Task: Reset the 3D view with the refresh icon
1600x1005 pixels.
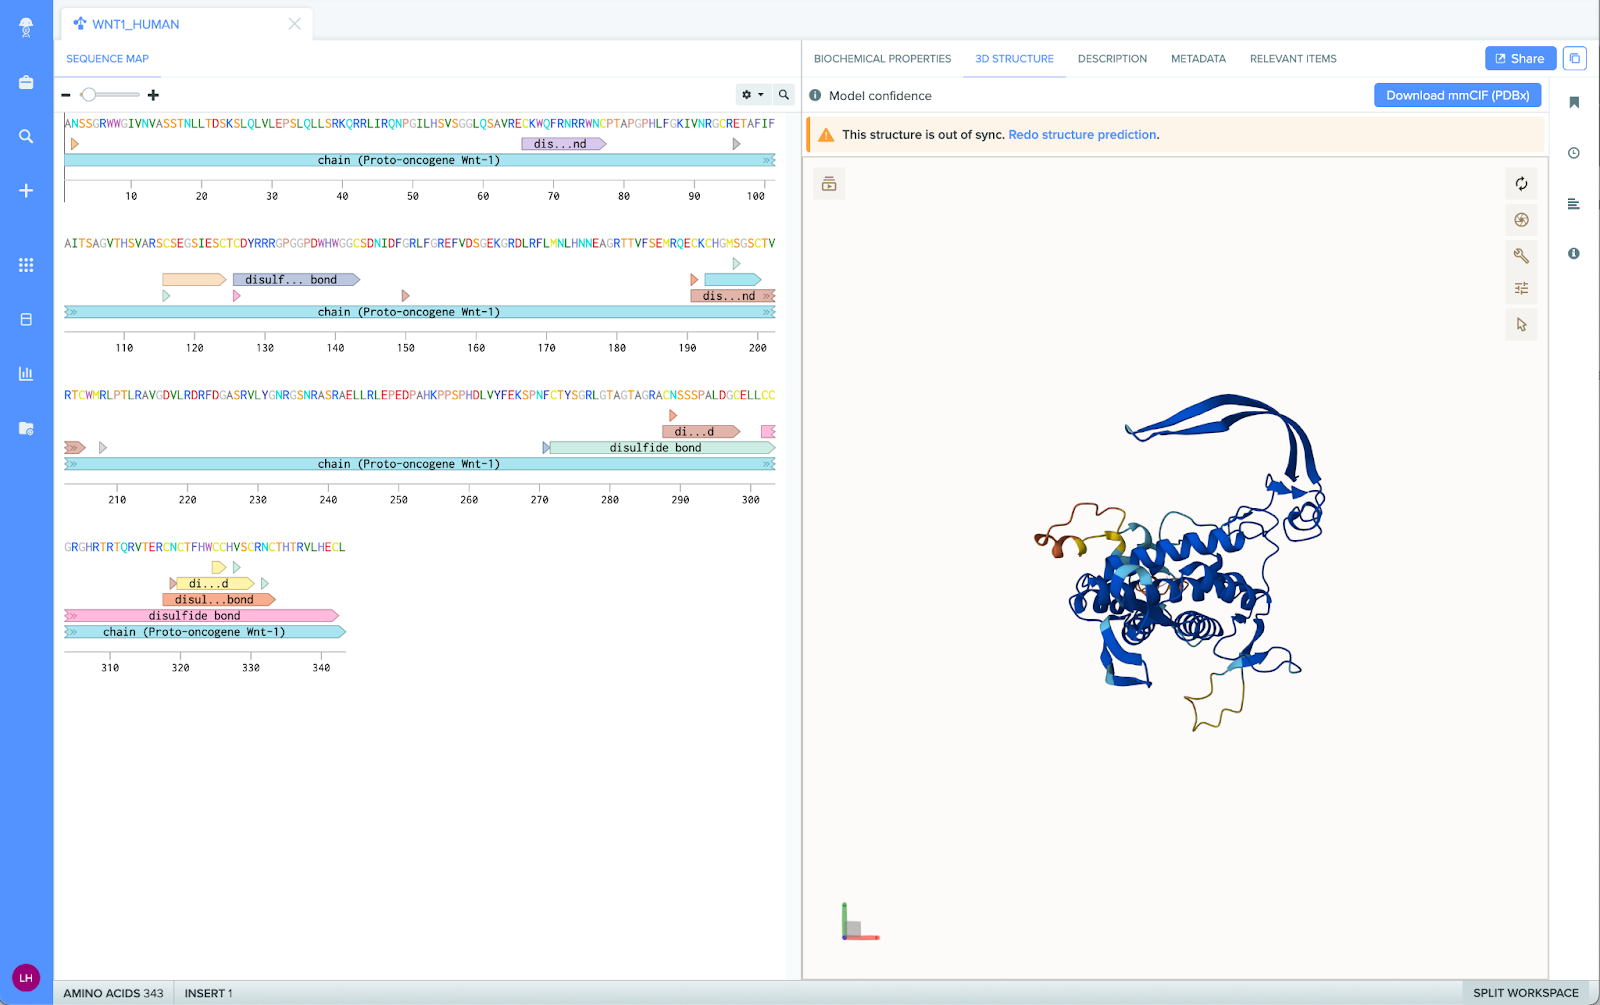Action: tap(1521, 184)
